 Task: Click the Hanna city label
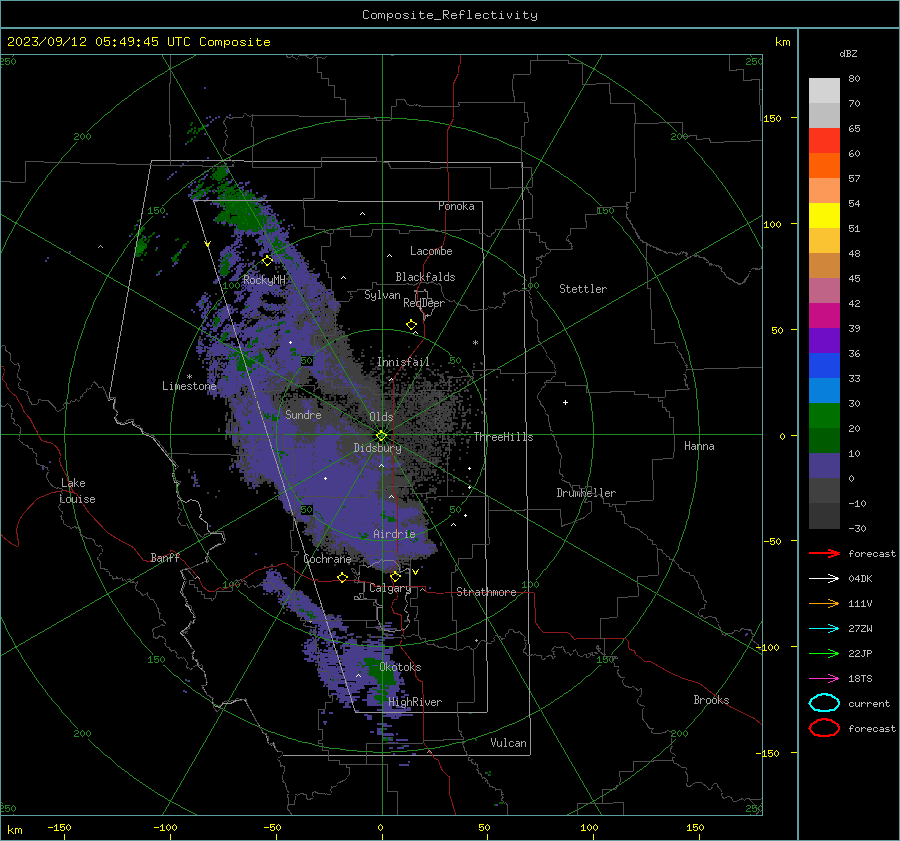pos(699,446)
